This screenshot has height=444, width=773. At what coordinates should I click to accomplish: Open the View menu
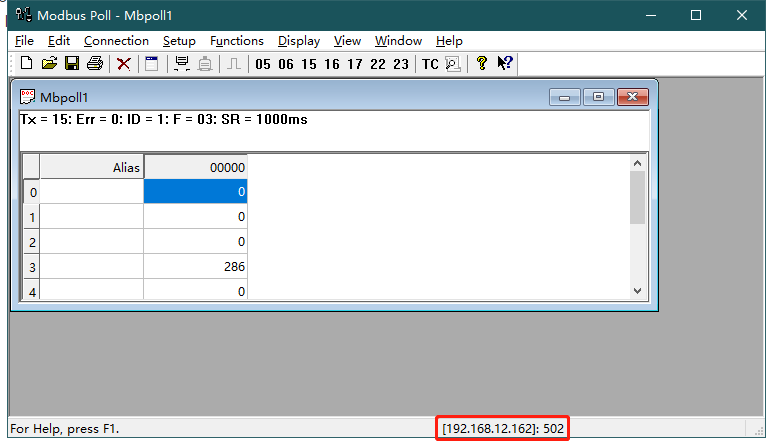click(347, 41)
